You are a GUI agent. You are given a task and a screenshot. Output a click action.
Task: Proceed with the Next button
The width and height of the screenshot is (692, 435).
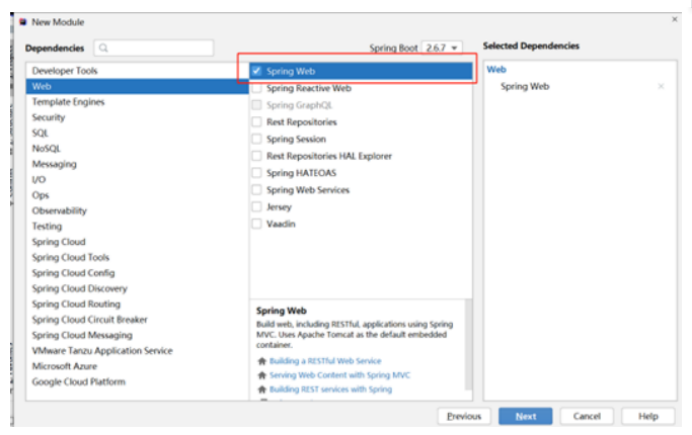(x=525, y=416)
